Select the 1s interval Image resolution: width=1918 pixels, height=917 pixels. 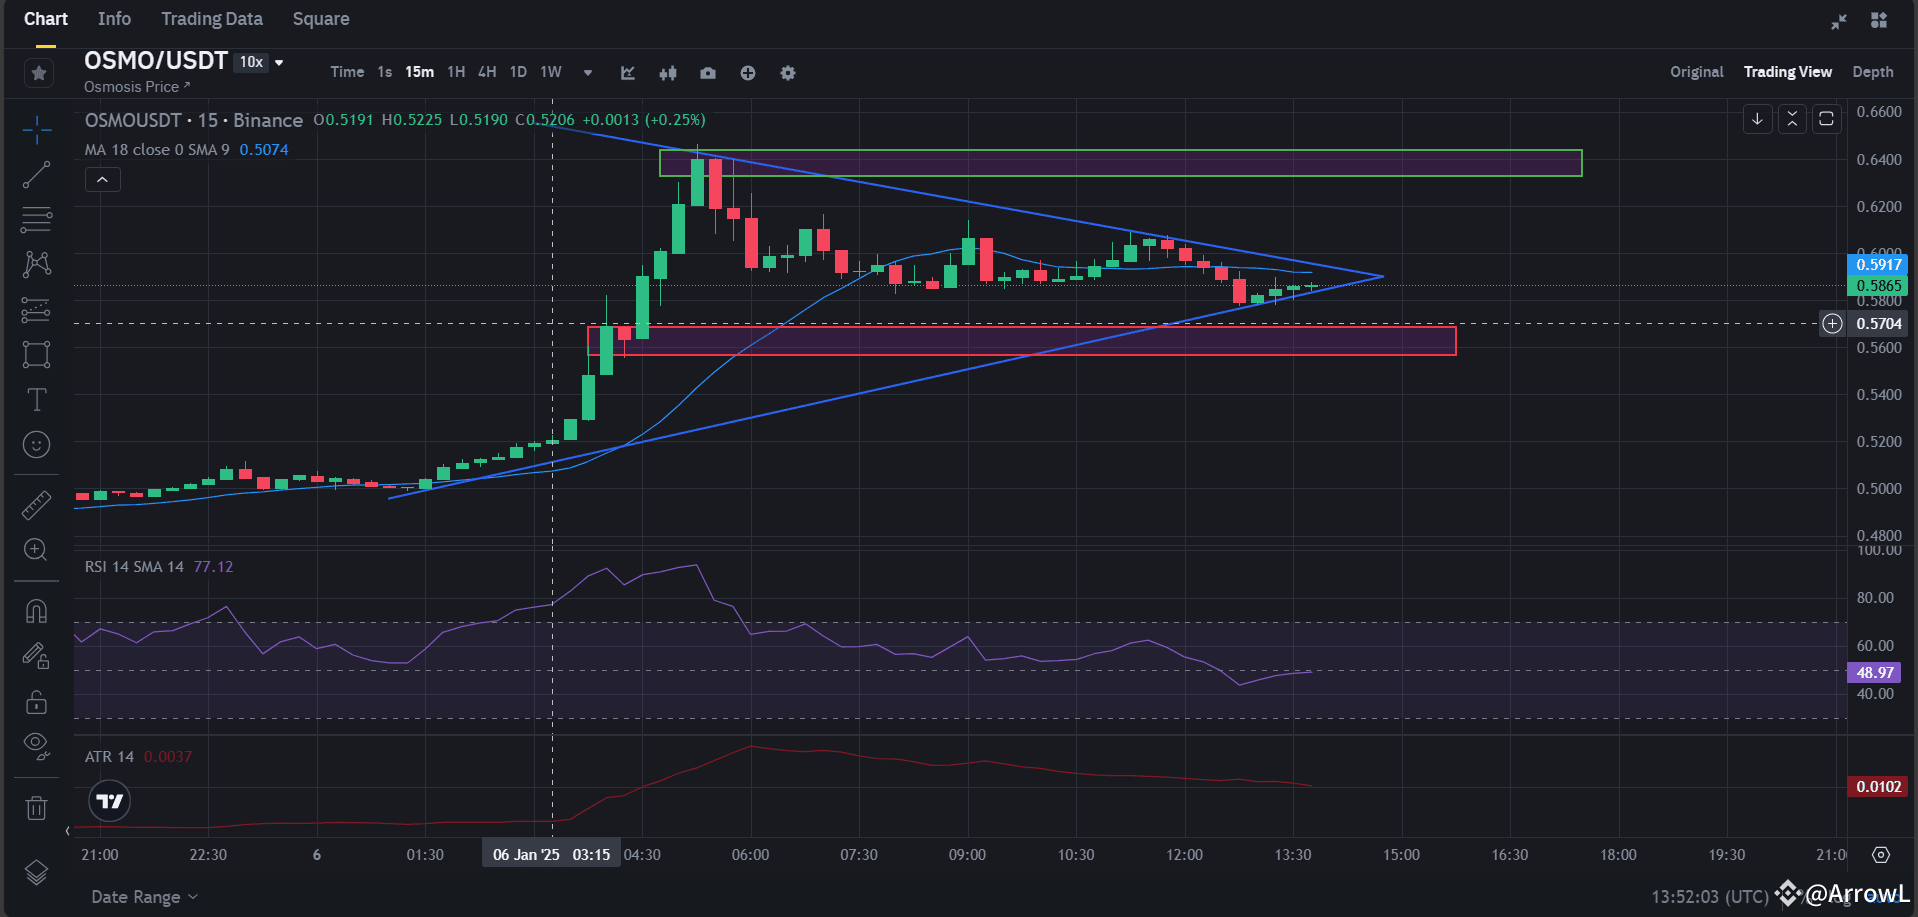pyautogui.click(x=385, y=72)
